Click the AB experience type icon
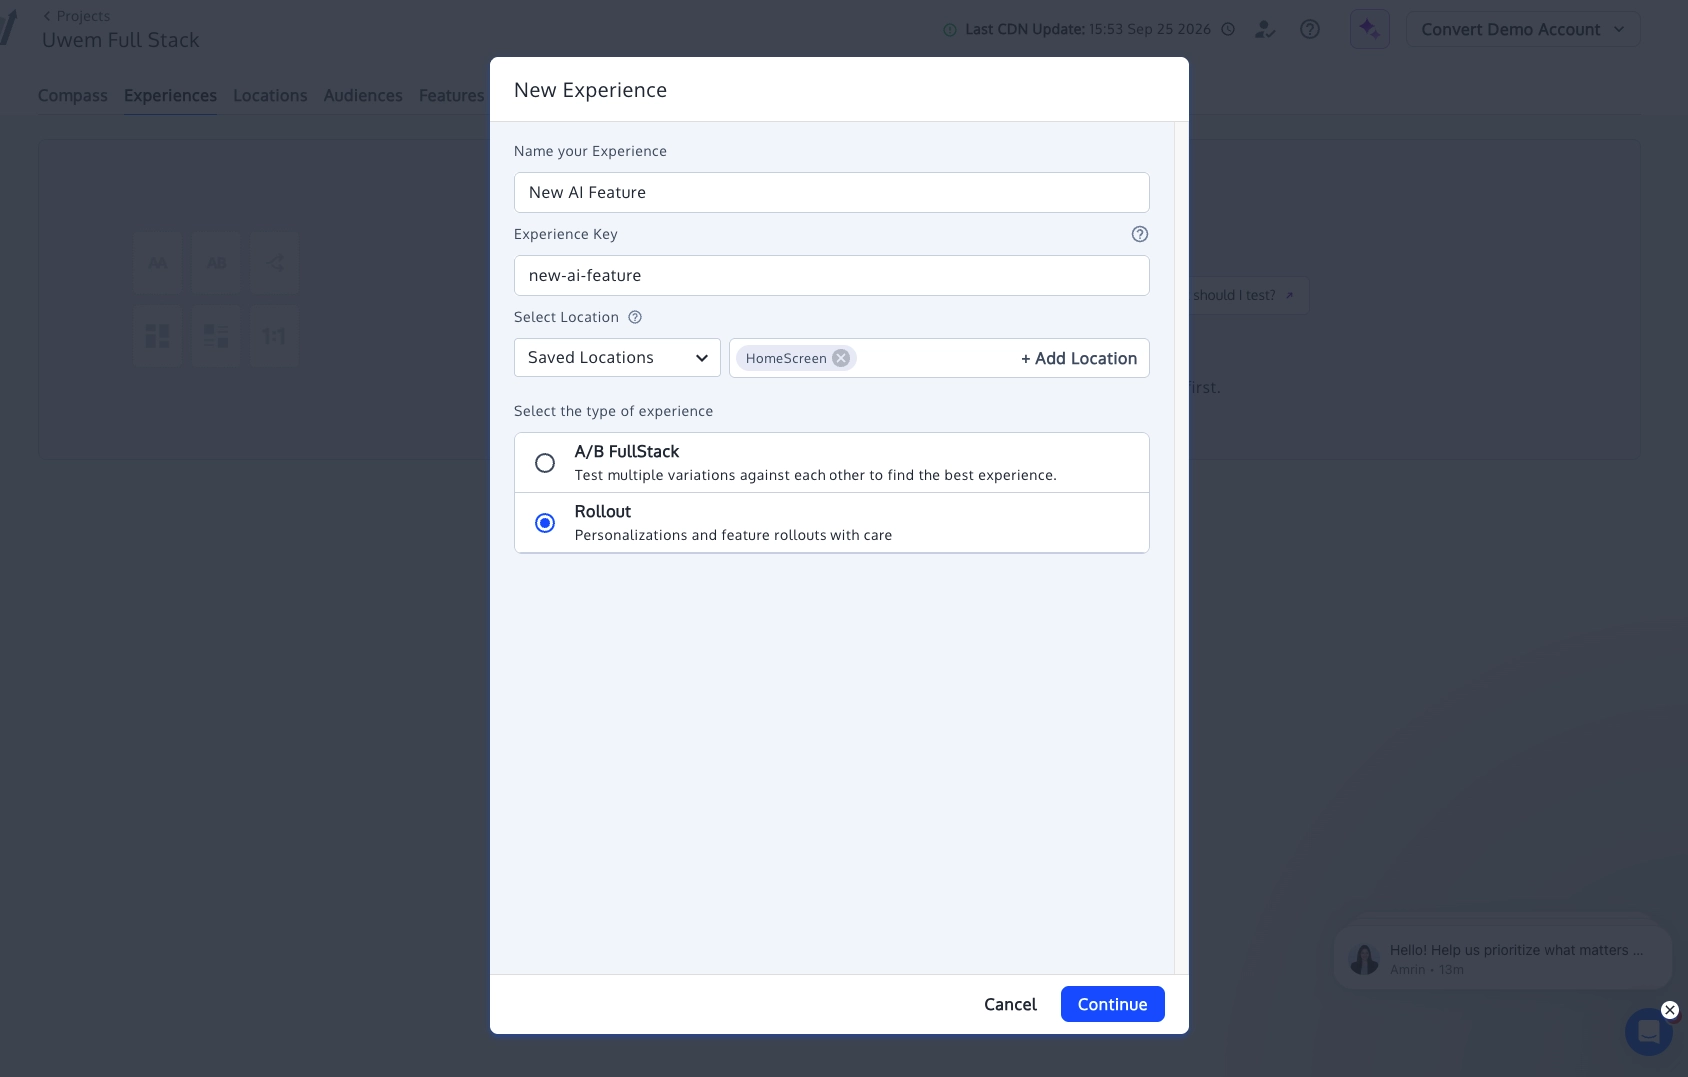The height and width of the screenshot is (1077, 1688). (216, 263)
